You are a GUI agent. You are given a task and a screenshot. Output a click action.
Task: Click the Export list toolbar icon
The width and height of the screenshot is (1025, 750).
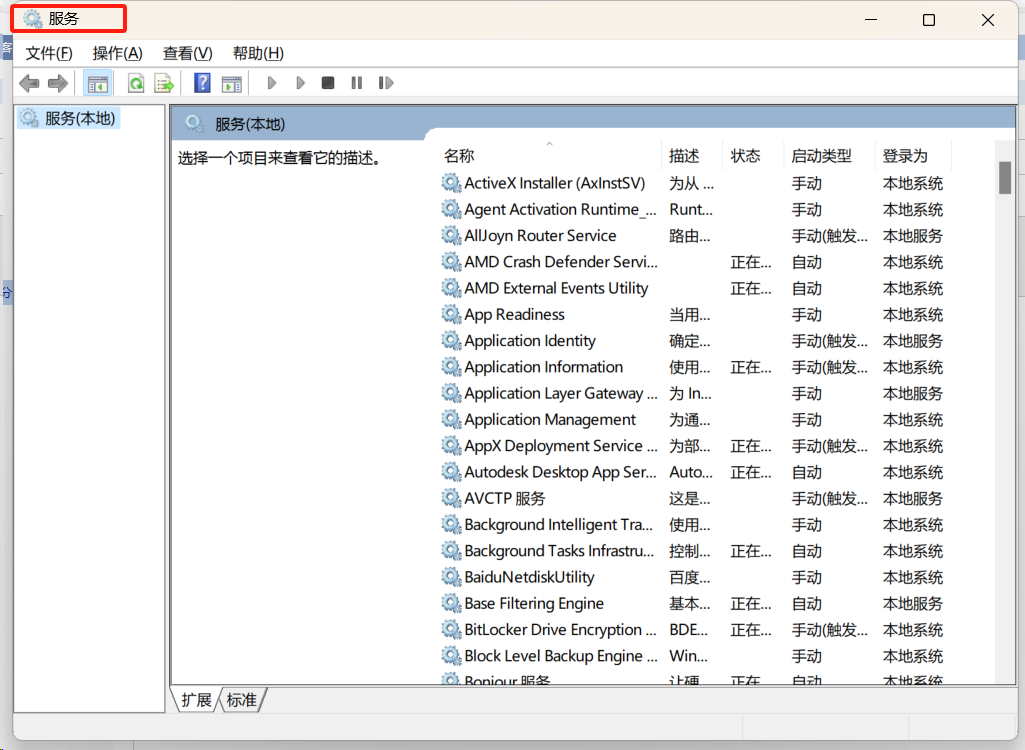coord(164,83)
